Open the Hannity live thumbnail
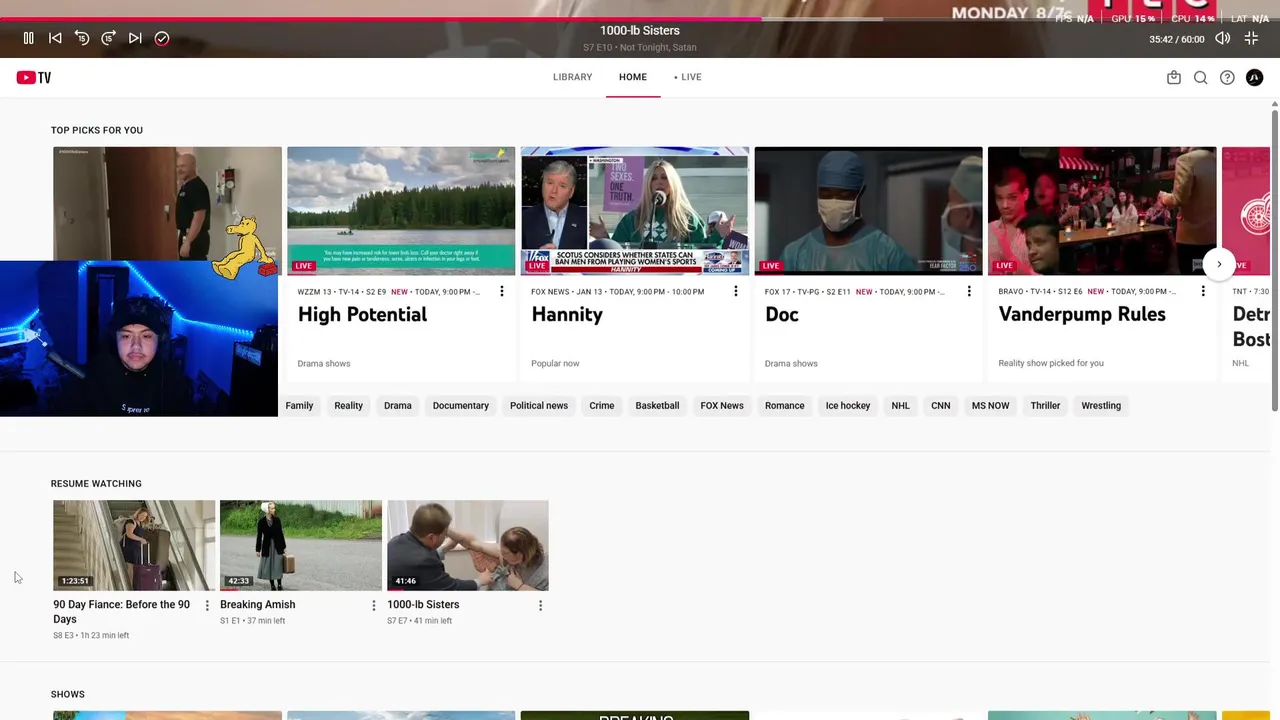 635,211
